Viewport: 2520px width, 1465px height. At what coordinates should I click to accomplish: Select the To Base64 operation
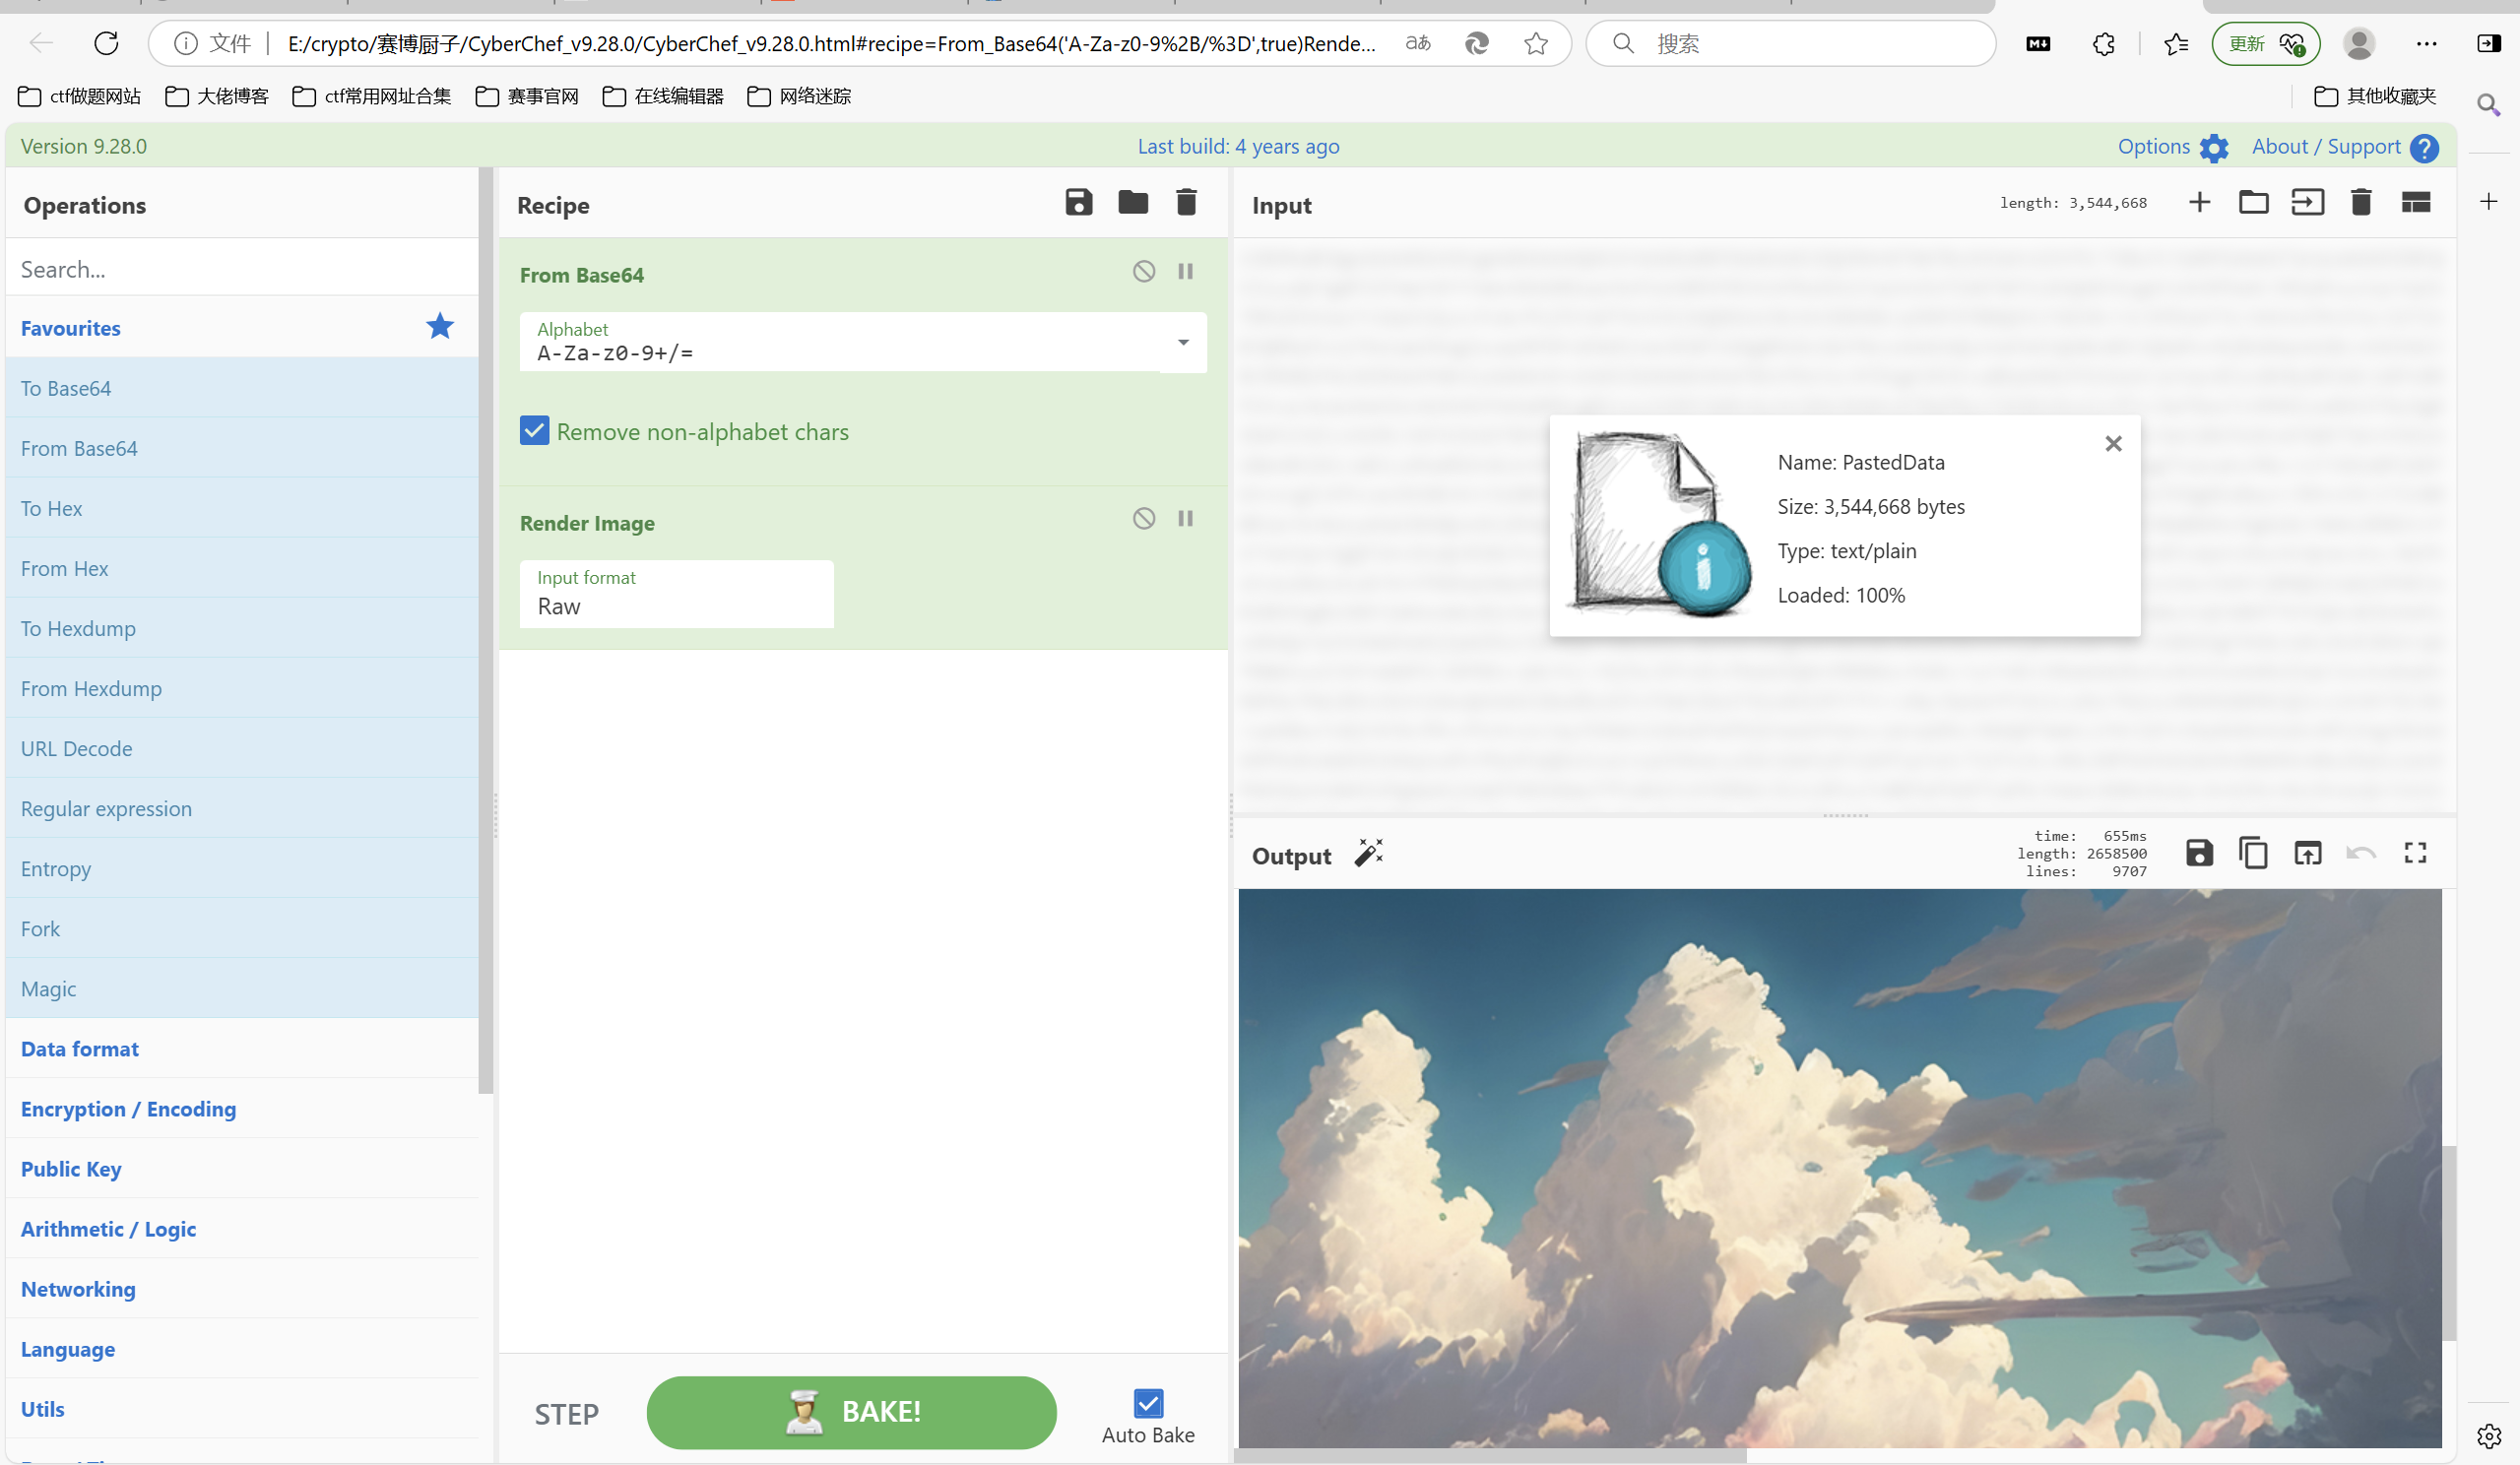pos(241,388)
